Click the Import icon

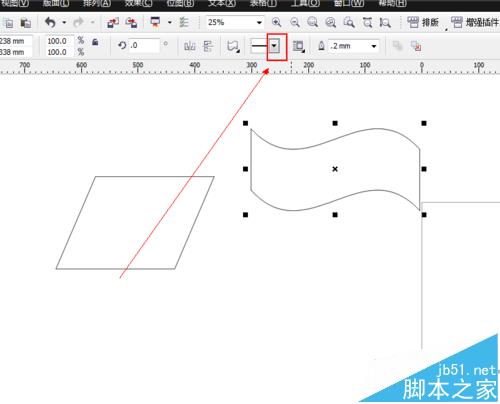[113, 23]
